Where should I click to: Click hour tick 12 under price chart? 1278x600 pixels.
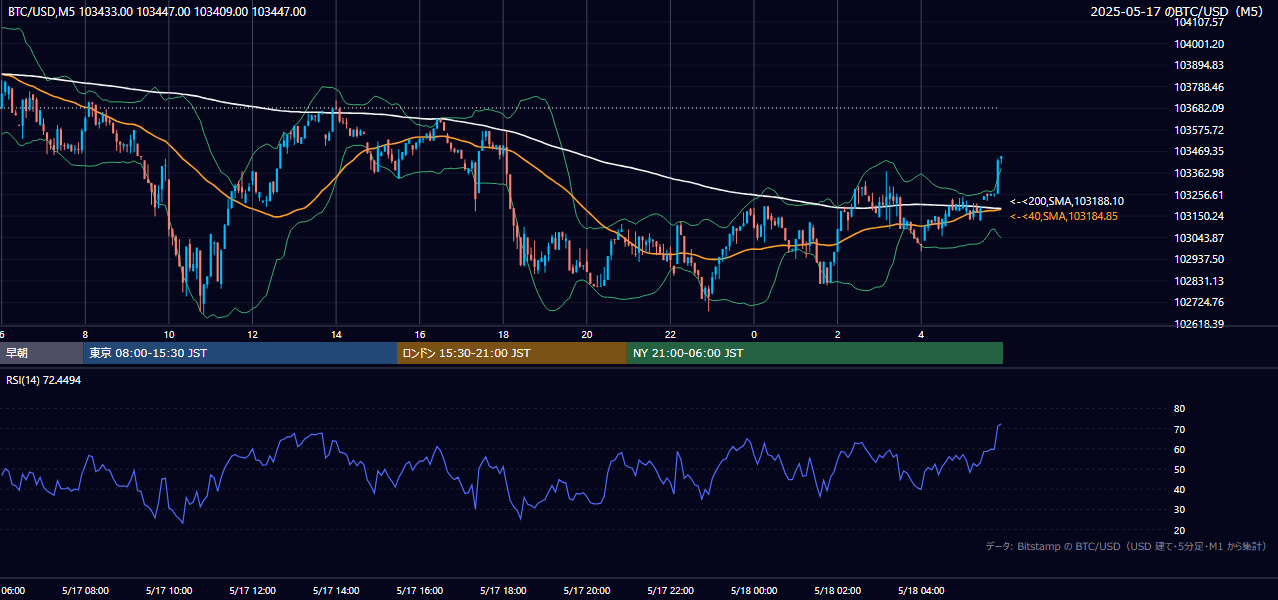click(x=252, y=334)
